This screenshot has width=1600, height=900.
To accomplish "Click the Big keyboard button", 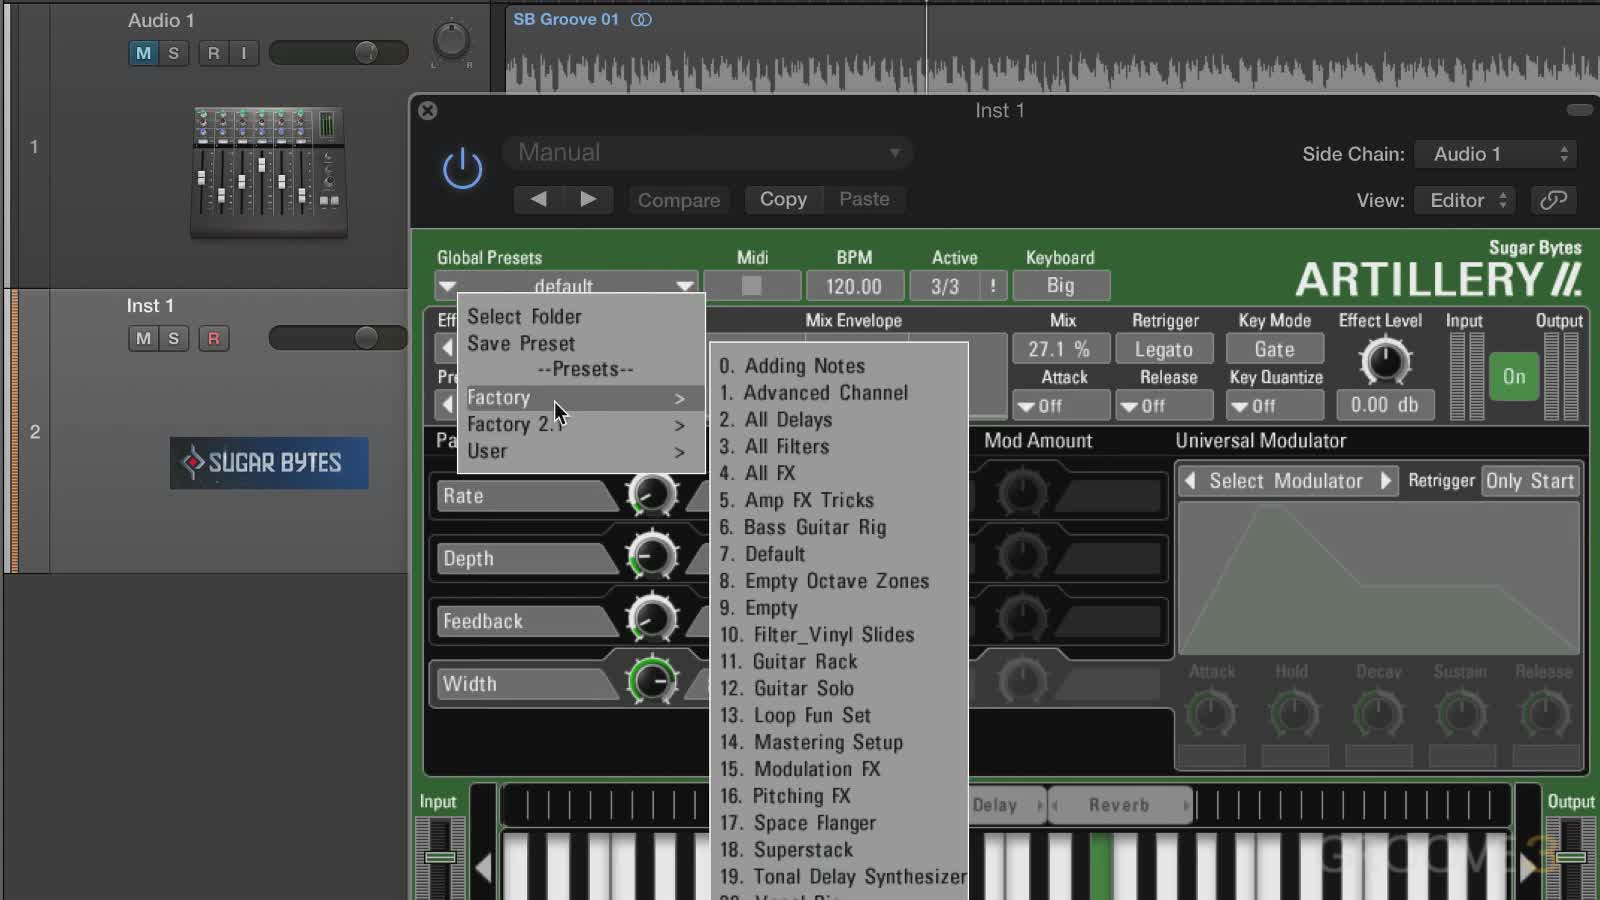I will click(x=1061, y=286).
